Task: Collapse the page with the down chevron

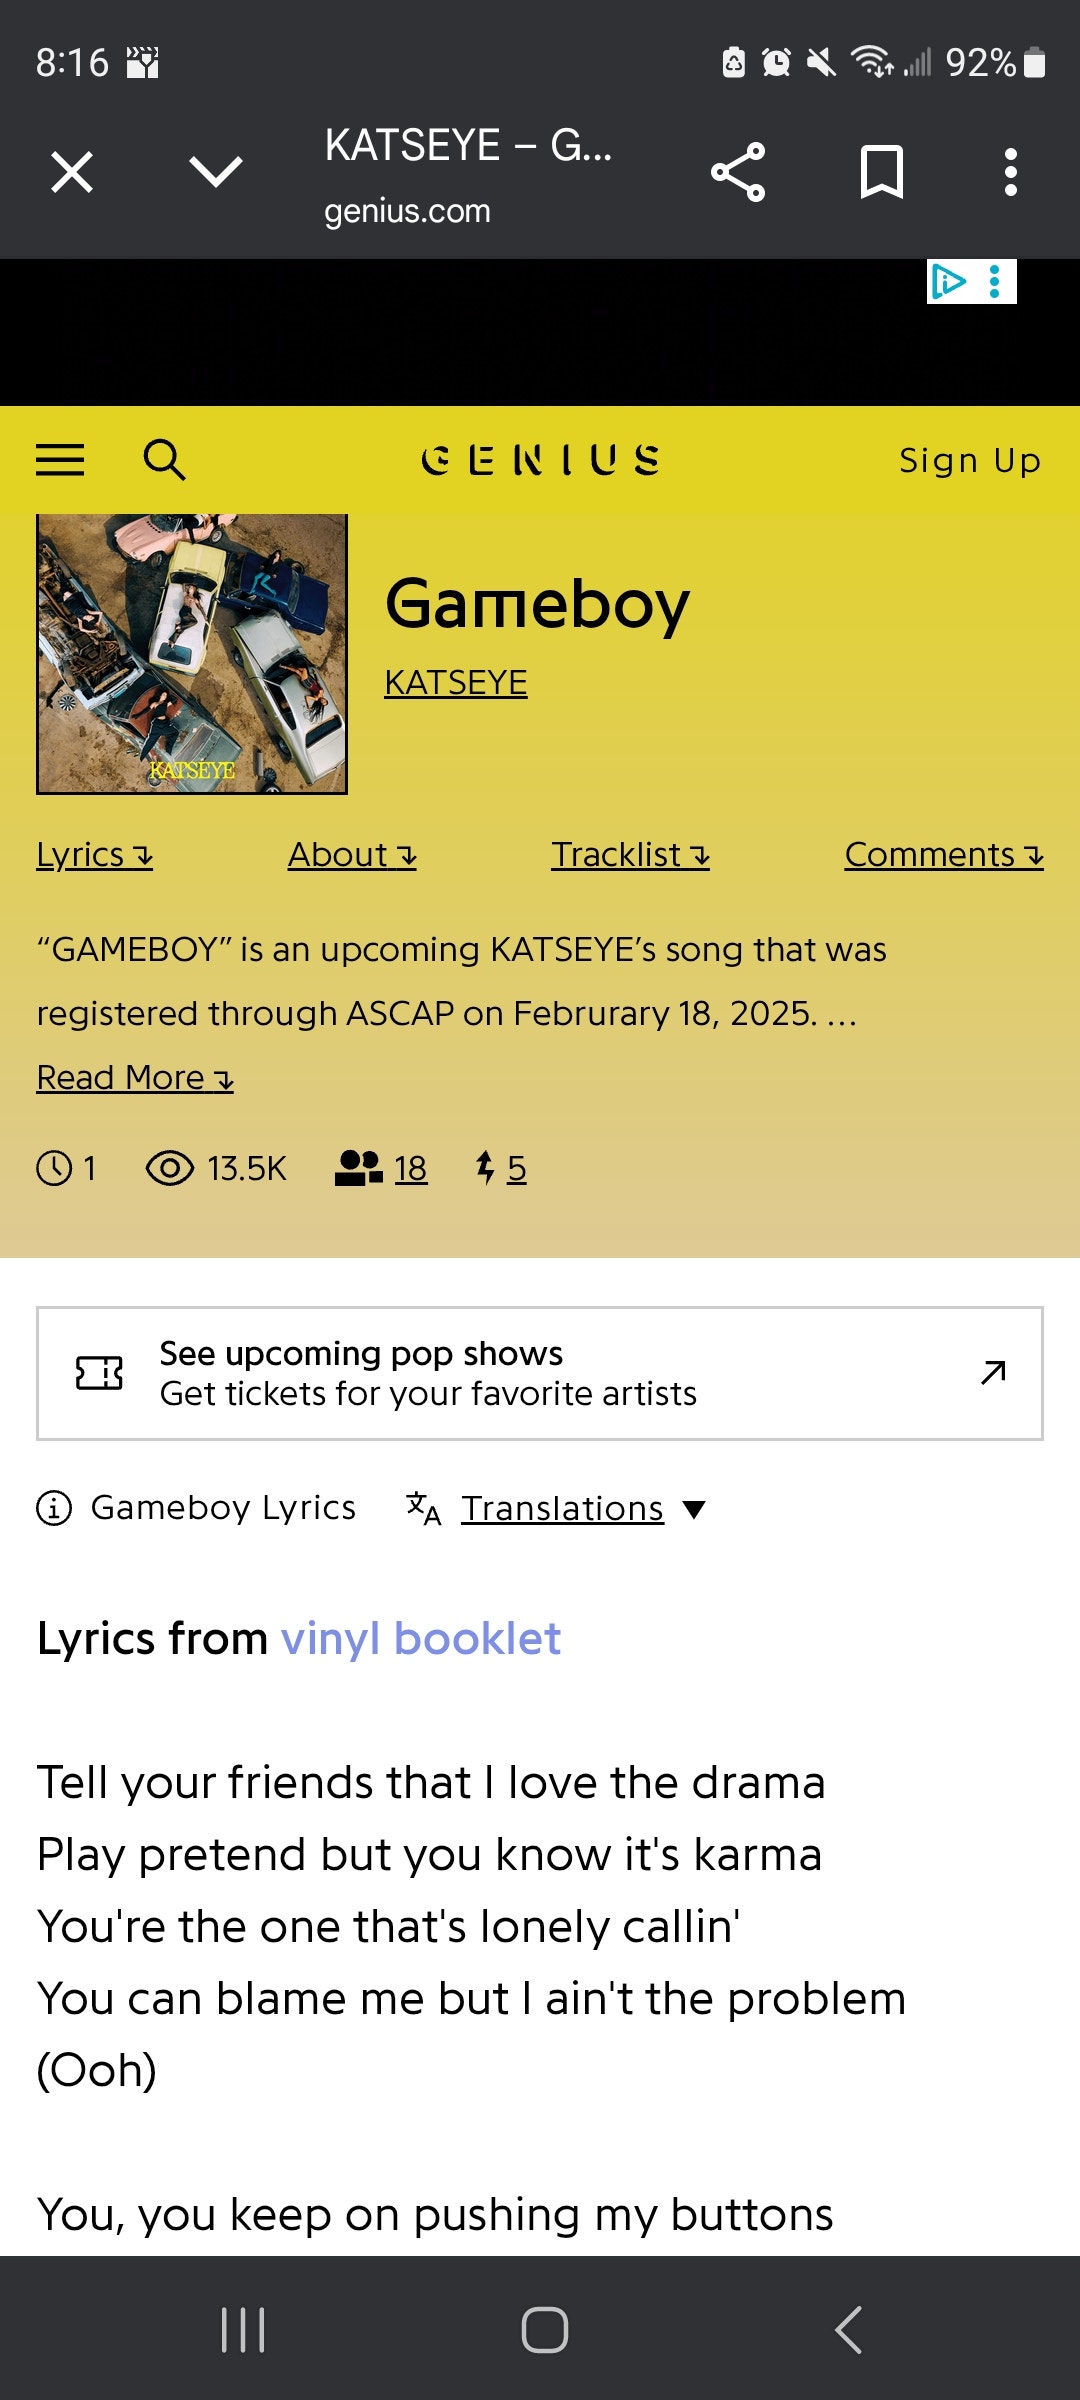Action: (215, 170)
